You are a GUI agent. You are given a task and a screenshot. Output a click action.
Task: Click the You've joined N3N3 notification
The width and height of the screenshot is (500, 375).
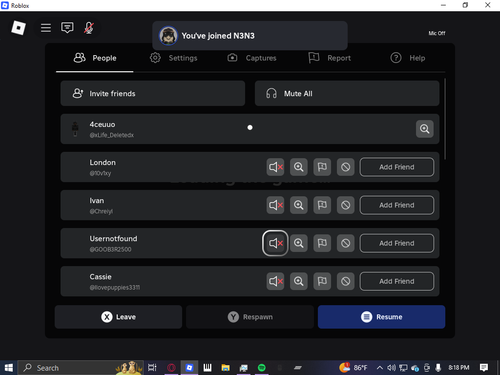pyautogui.click(x=250, y=36)
